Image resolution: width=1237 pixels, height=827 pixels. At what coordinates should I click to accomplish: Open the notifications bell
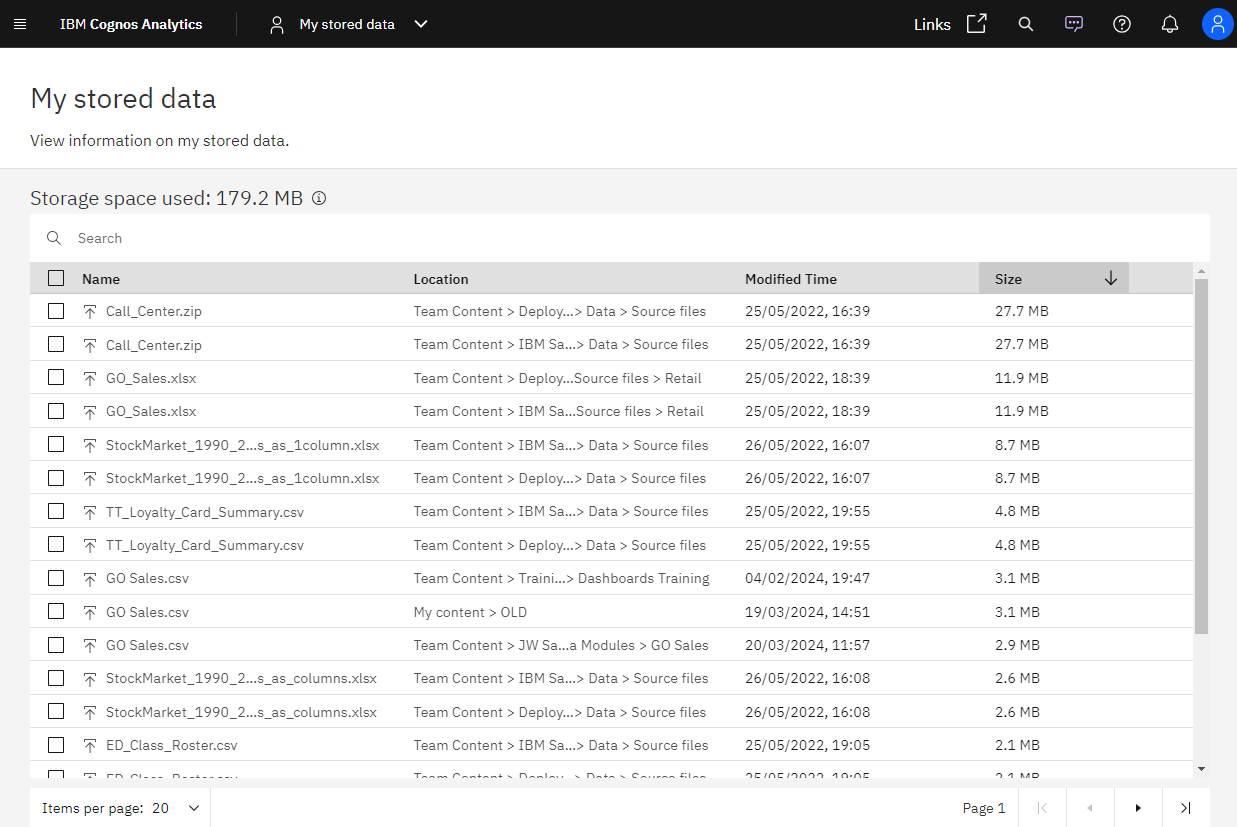(1170, 24)
